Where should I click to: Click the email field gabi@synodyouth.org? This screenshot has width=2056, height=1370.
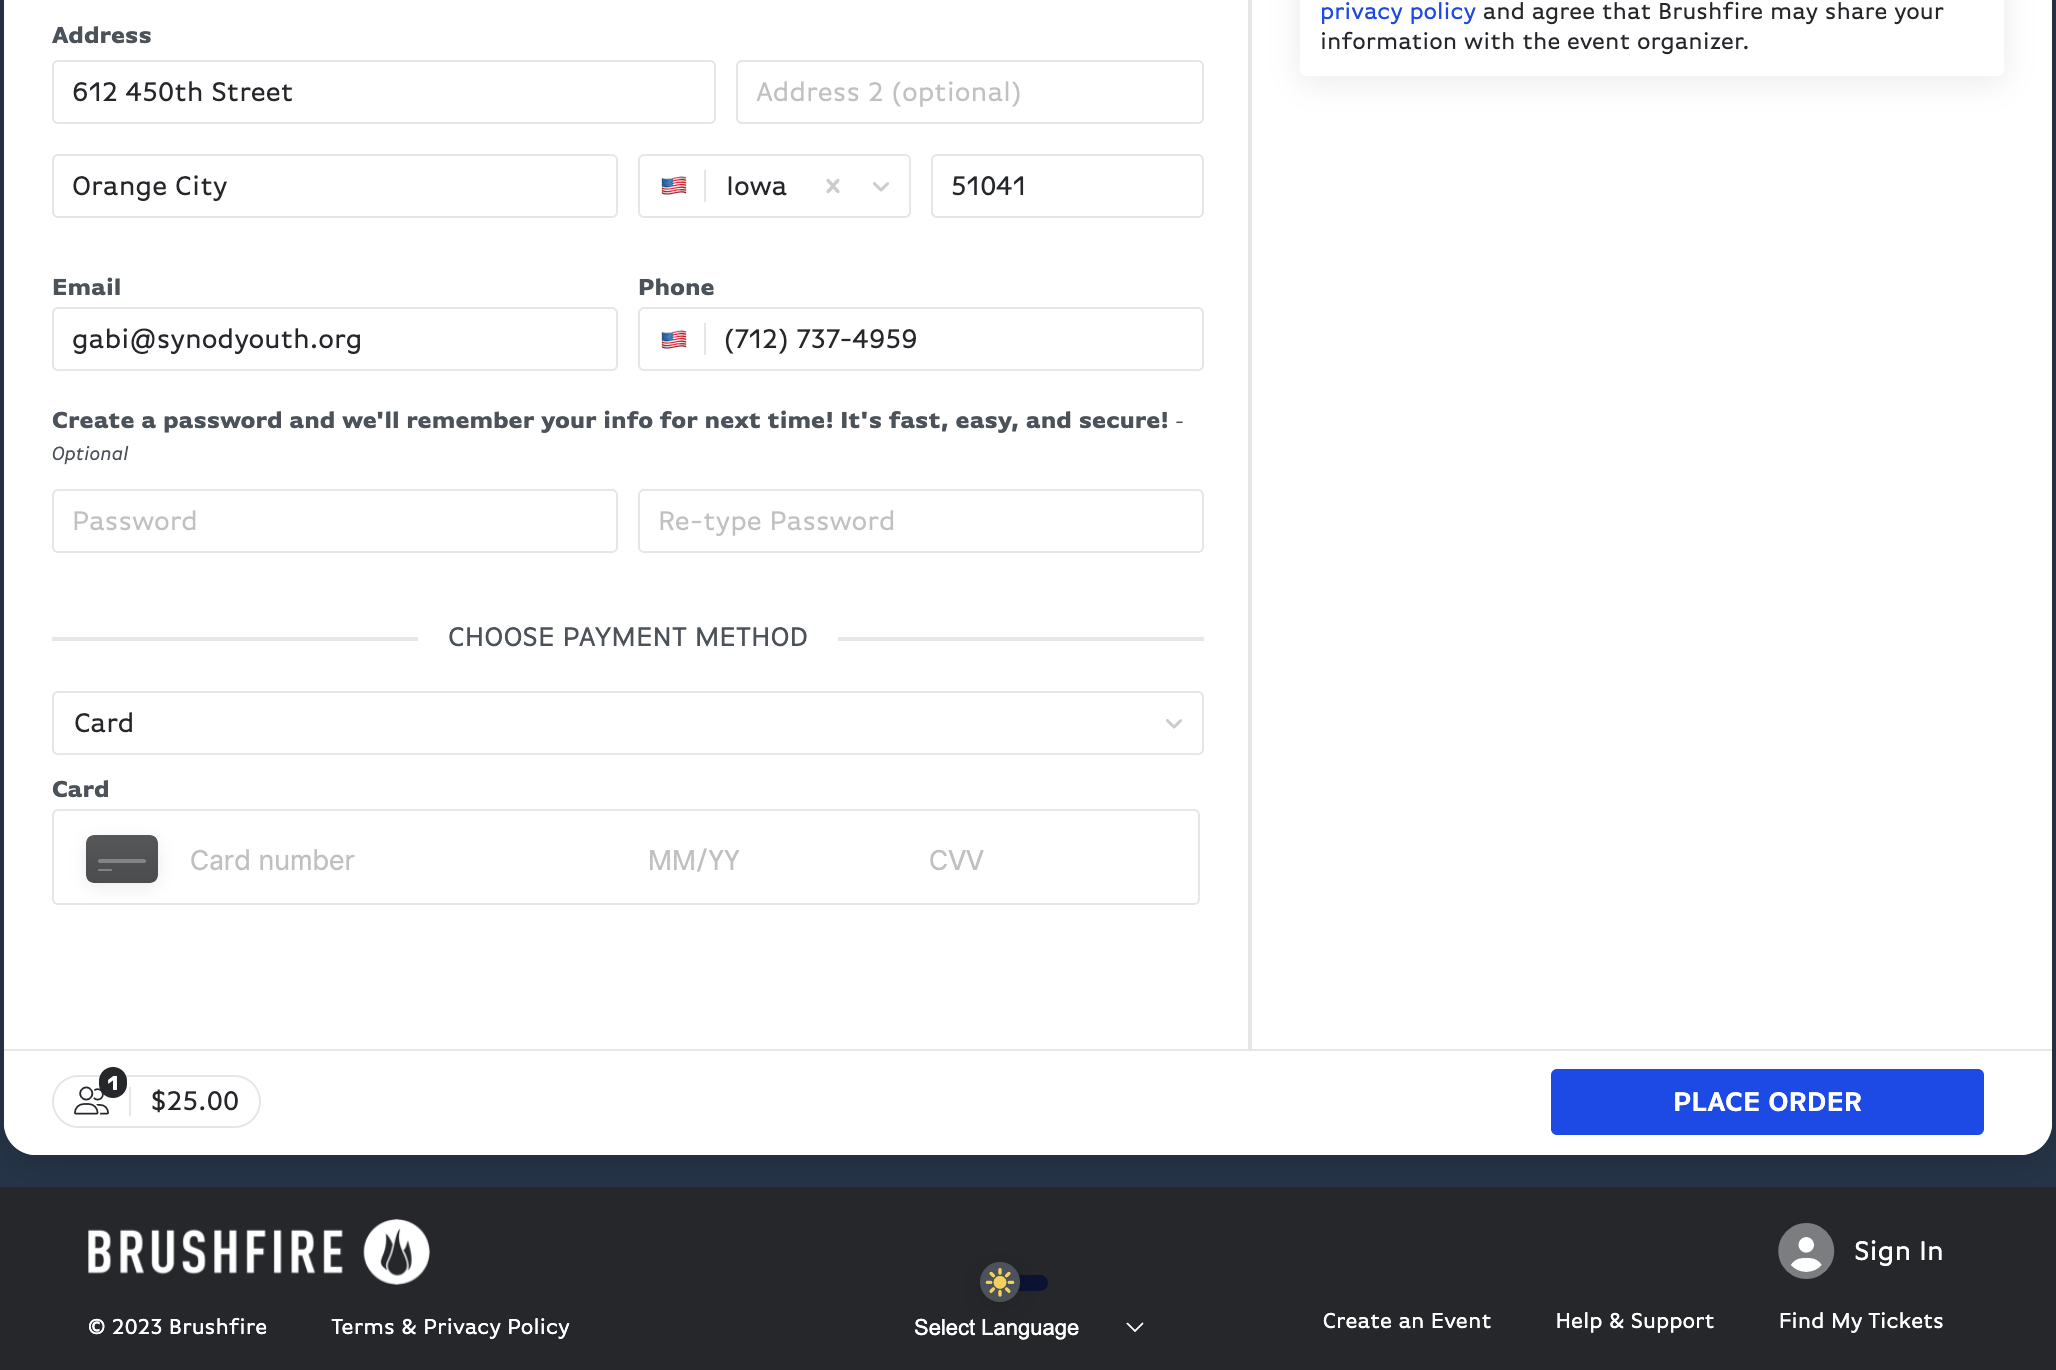pyautogui.click(x=335, y=339)
